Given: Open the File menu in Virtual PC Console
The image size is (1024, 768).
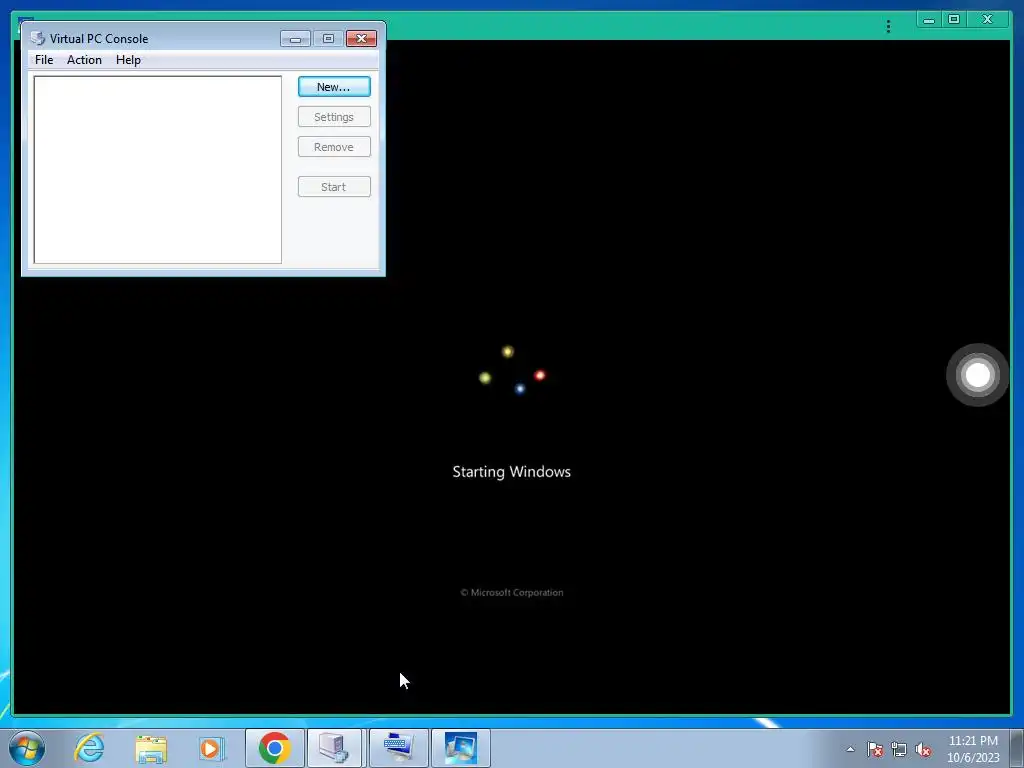Looking at the screenshot, I should point(44,59).
